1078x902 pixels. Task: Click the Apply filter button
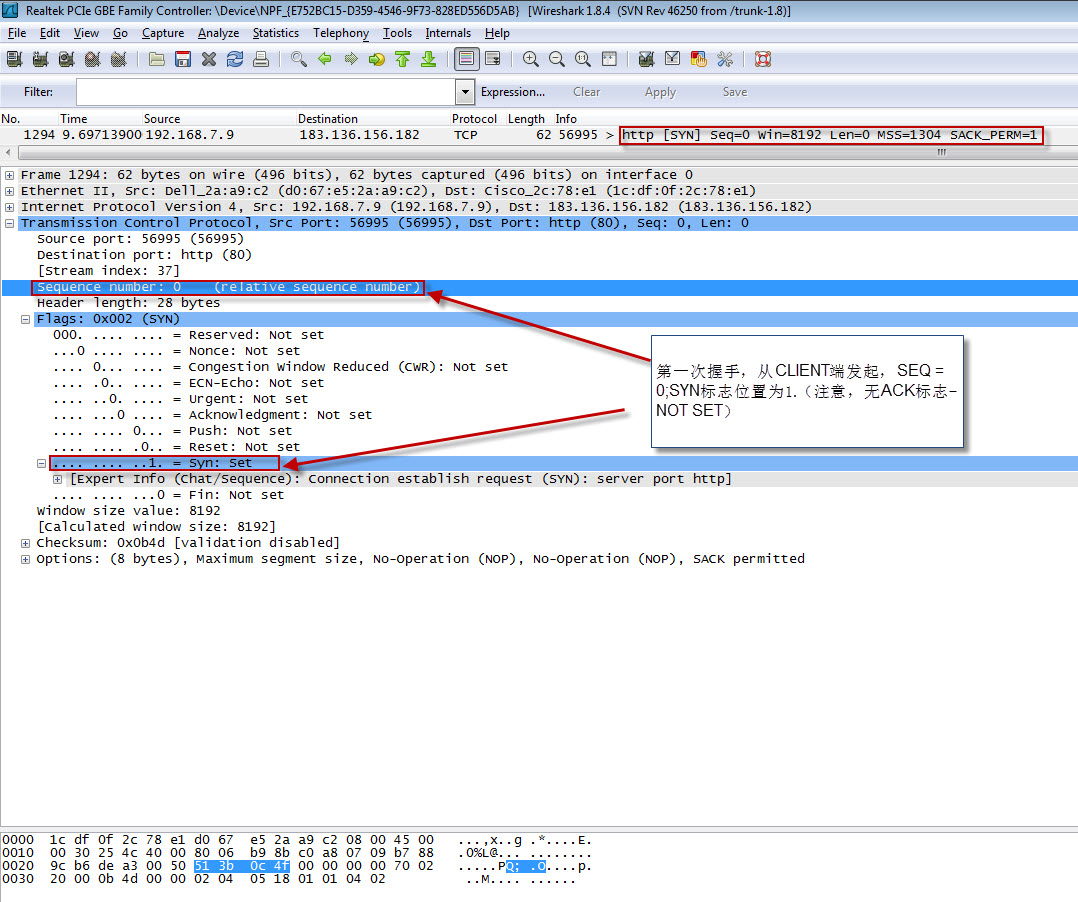coord(660,92)
